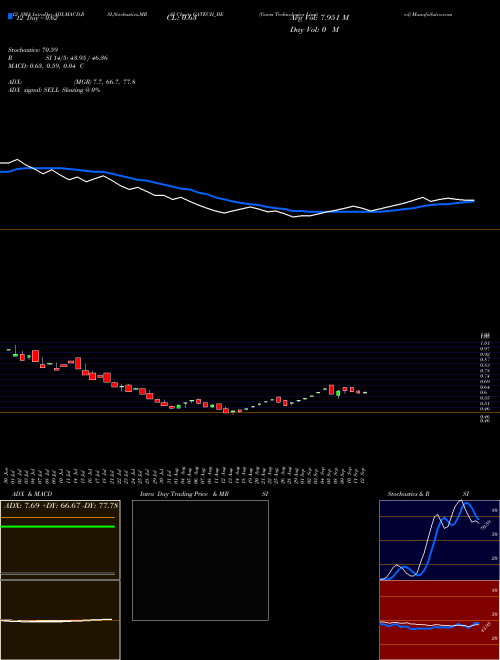Click the 'ADX: 7.69 +DY: 66.67 -DY: 77.78' readout
Image resolution: width=500 pixels, height=660 pixels.
61,505
